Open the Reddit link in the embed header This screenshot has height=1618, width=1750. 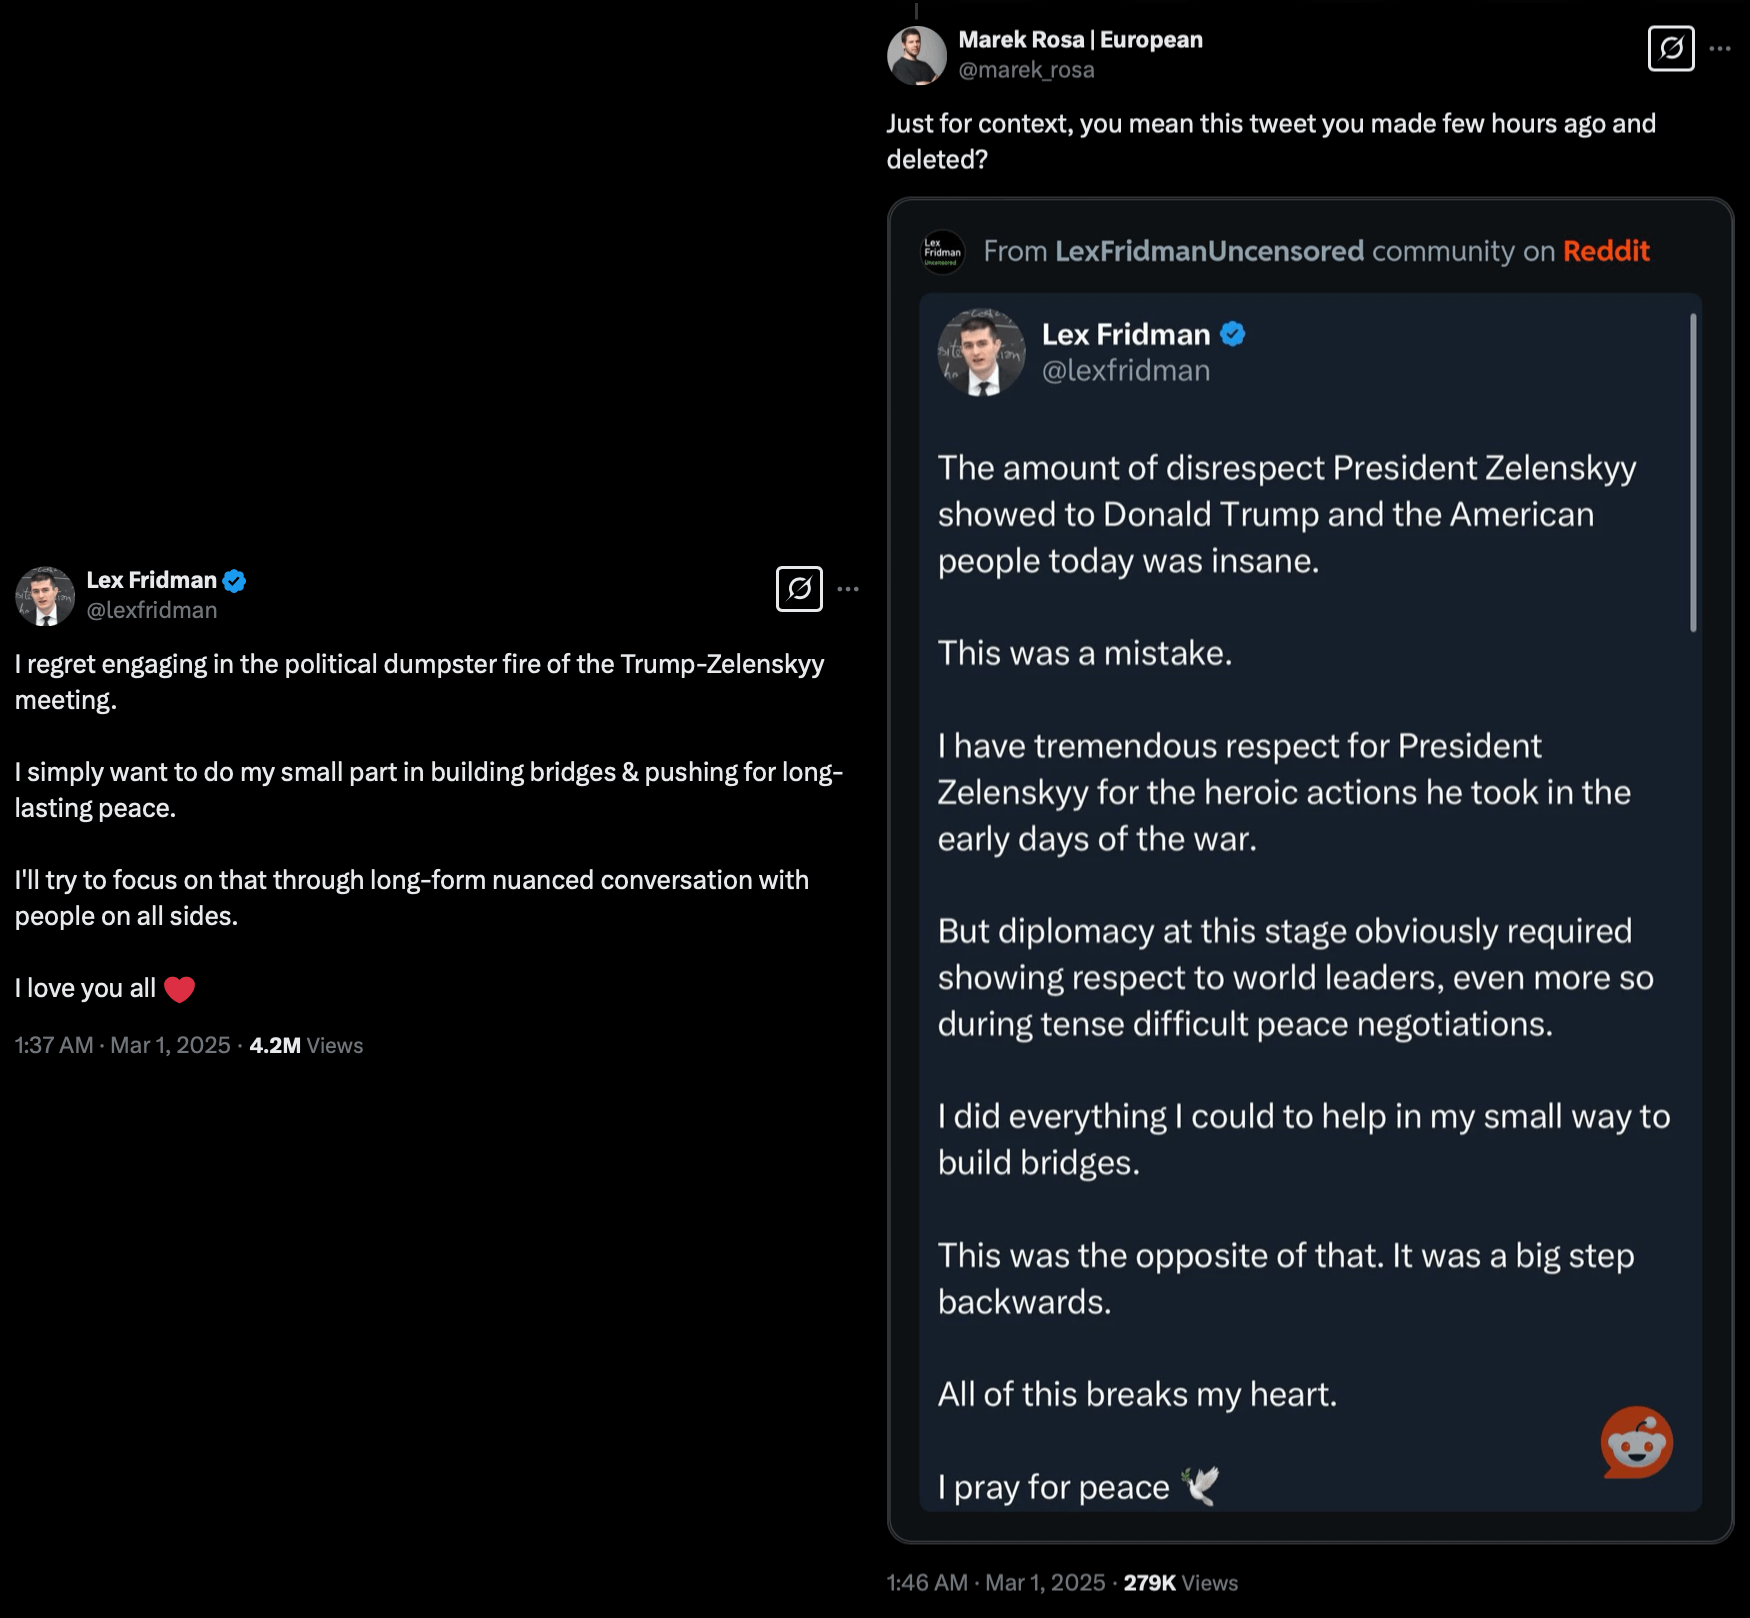tap(1606, 251)
